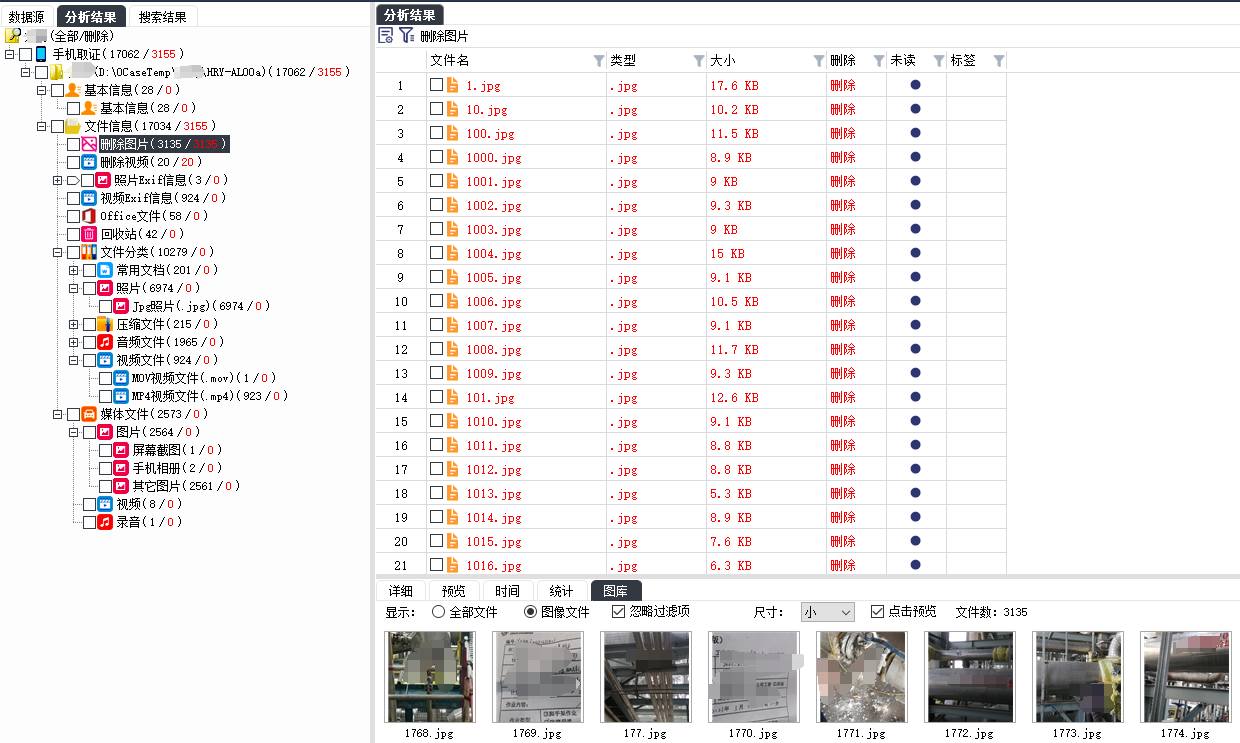Click the MOV视频文件 node icon
Viewport: 1240px width, 743px height.
pos(121,378)
